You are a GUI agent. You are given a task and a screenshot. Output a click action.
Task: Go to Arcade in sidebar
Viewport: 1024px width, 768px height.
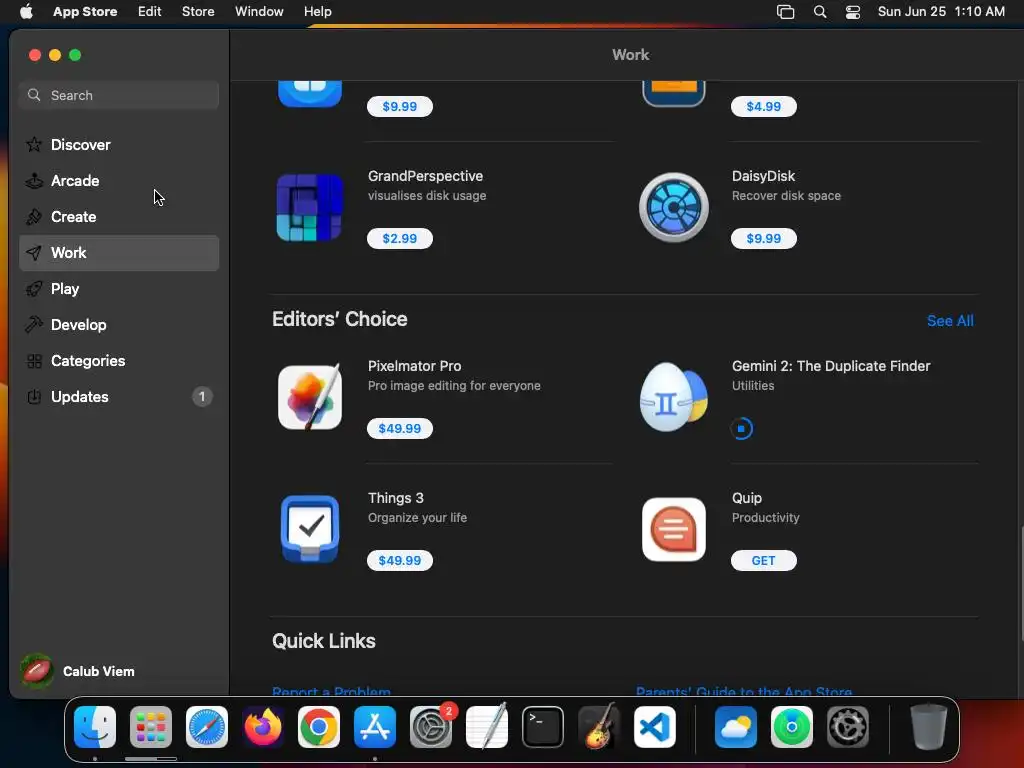coord(119,181)
